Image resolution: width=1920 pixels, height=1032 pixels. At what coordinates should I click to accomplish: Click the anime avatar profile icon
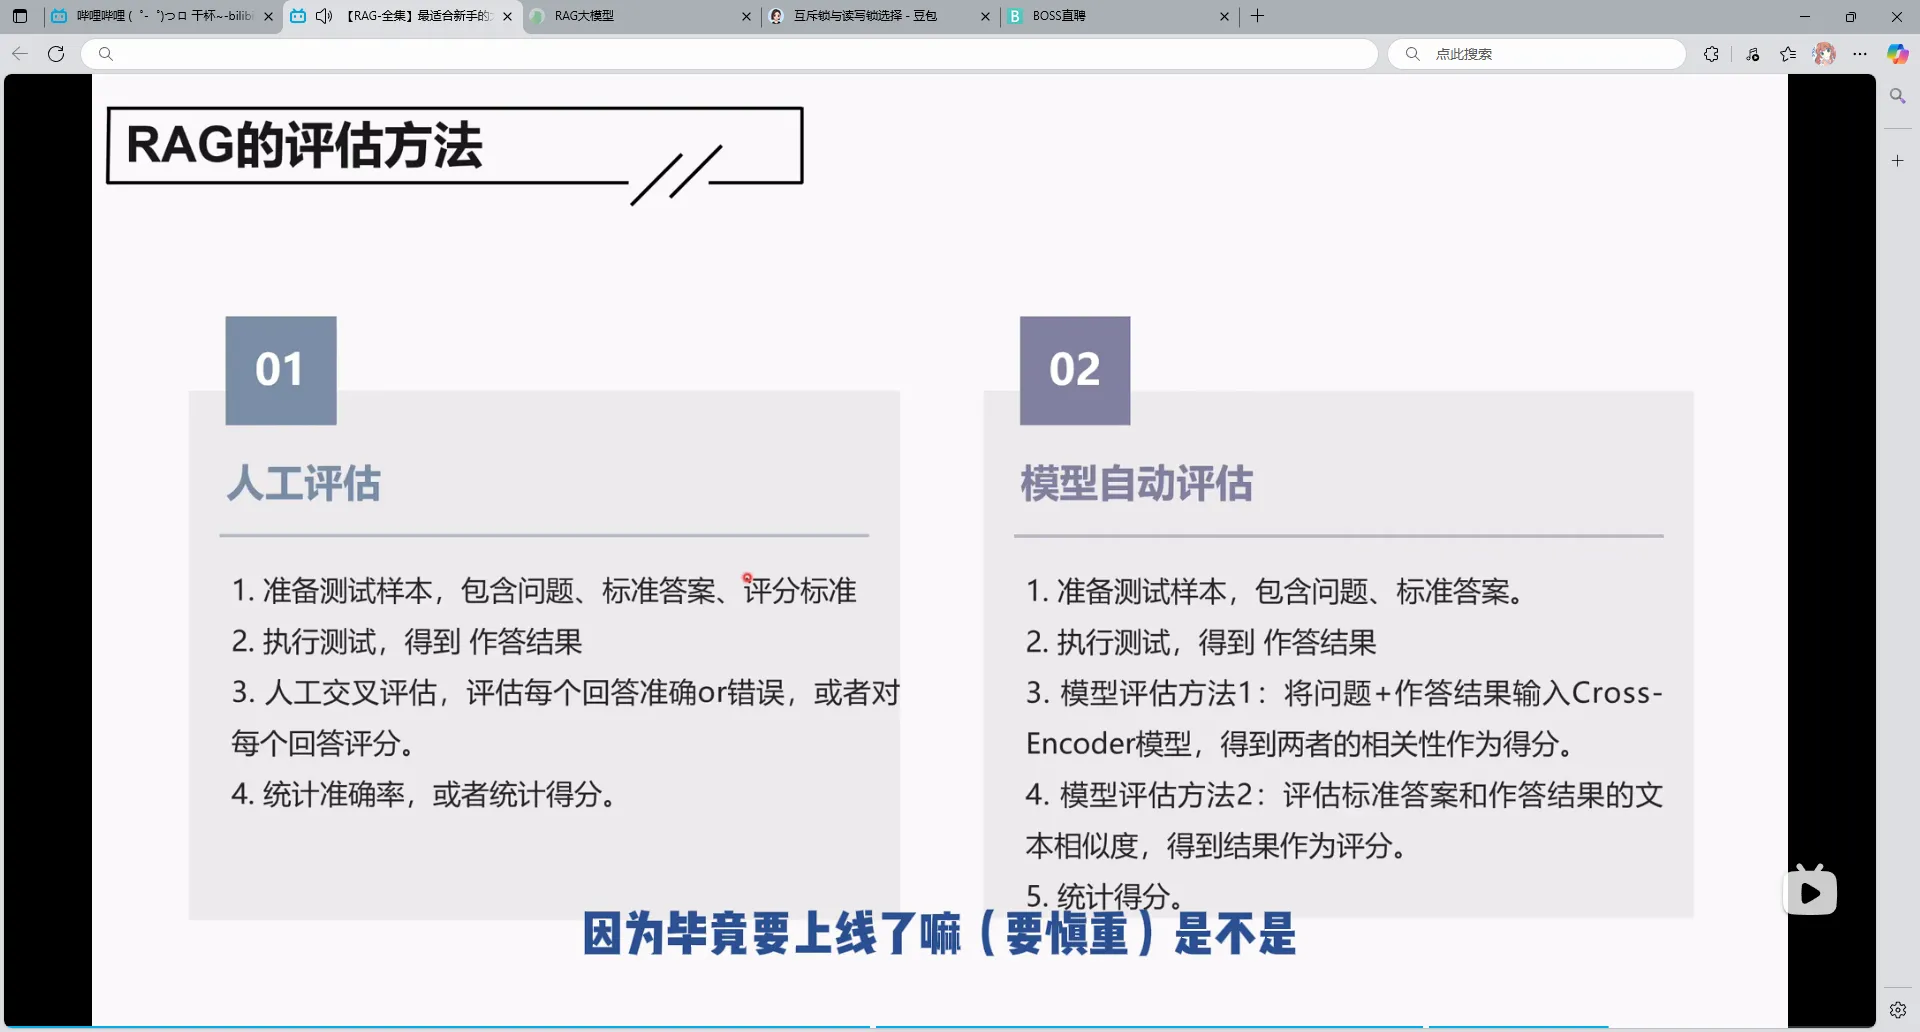pos(1824,54)
